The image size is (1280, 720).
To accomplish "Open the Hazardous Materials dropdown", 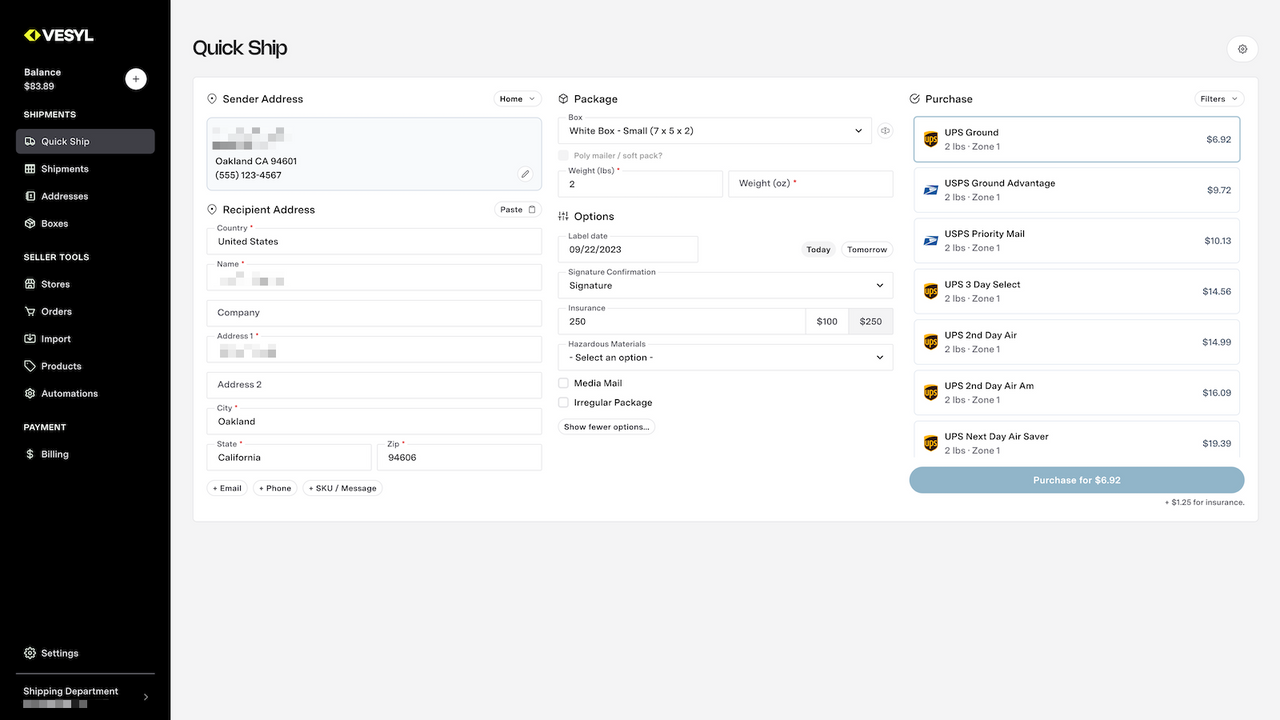I will coord(725,356).
